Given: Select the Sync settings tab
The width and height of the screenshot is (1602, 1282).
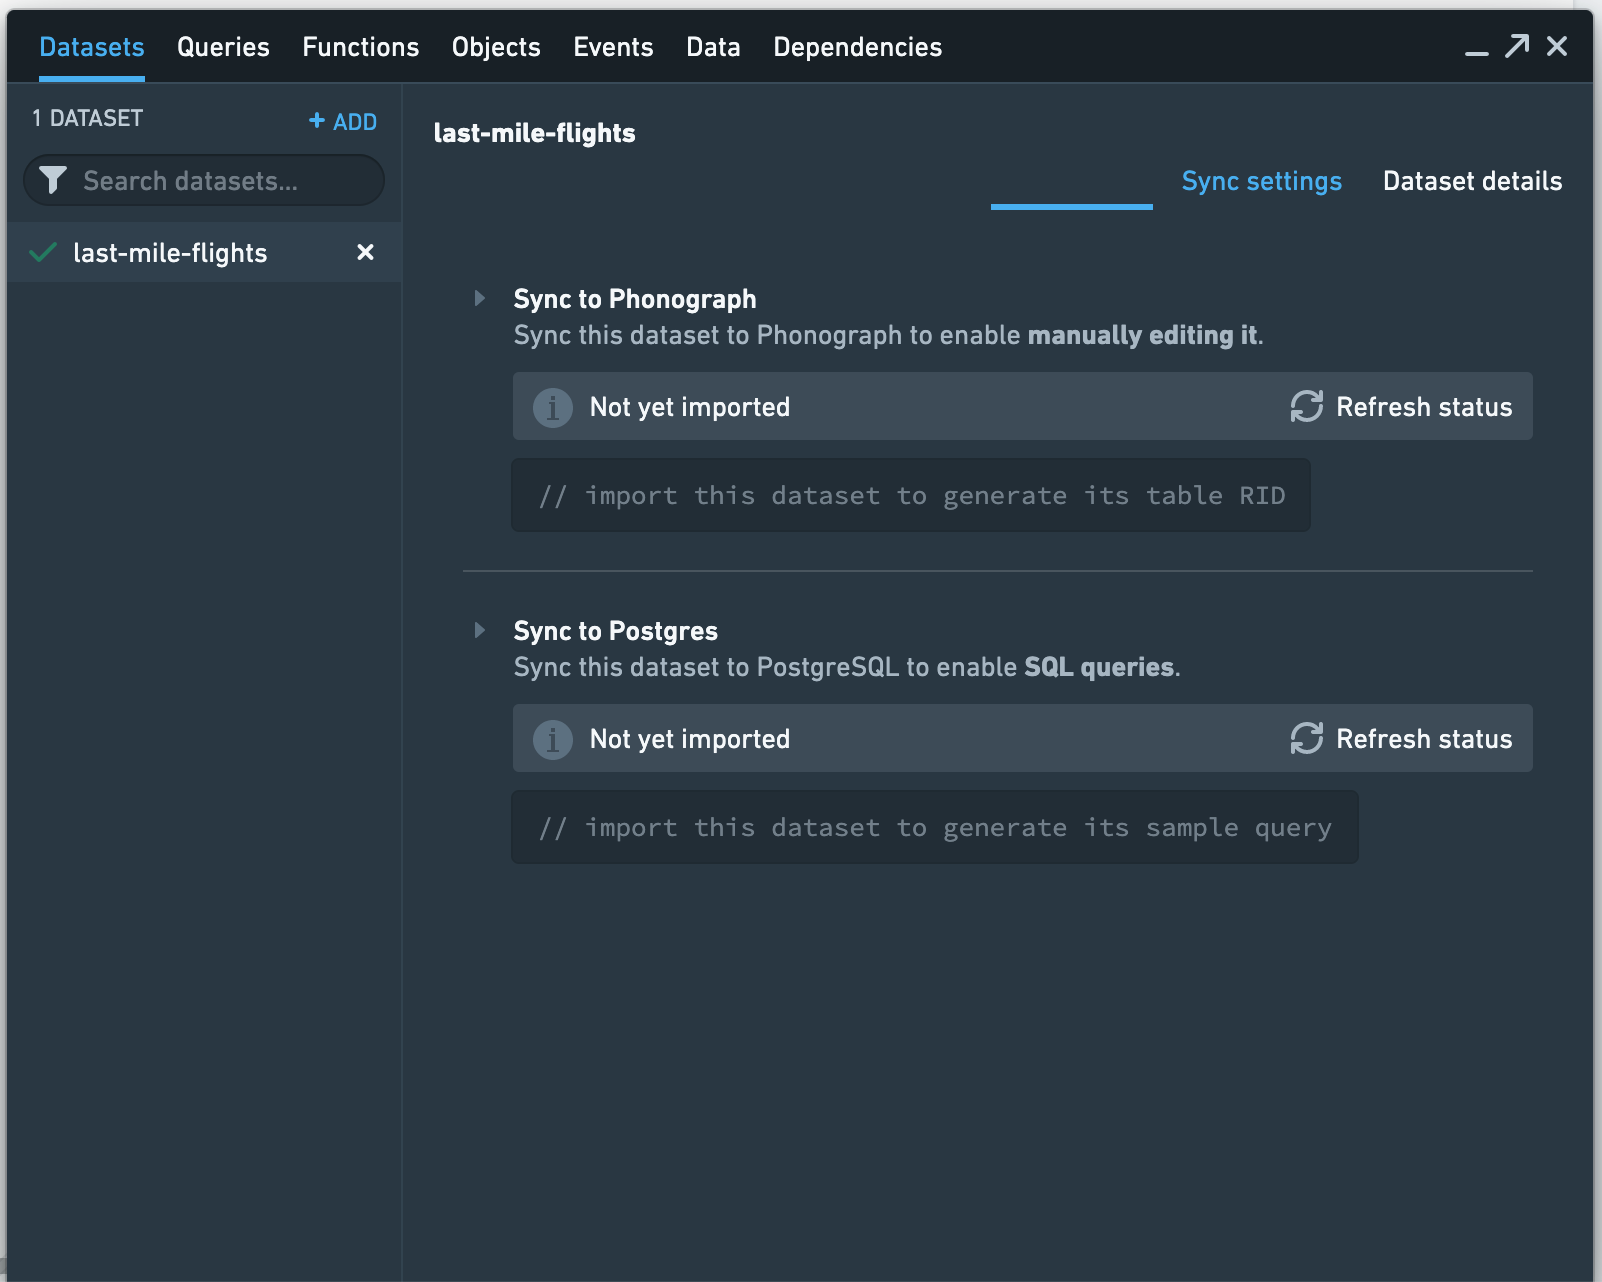Looking at the screenshot, I should point(1261,181).
